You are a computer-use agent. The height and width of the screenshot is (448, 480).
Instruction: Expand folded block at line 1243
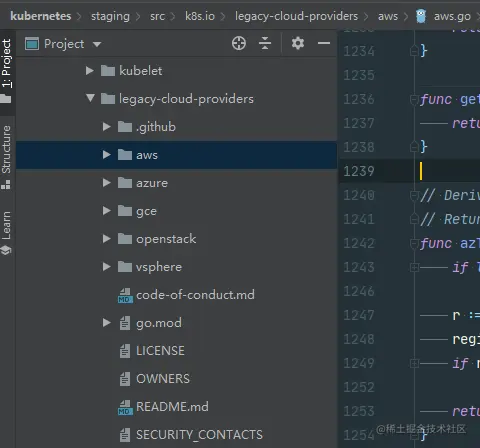pyautogui.click(x=414, y=267)
